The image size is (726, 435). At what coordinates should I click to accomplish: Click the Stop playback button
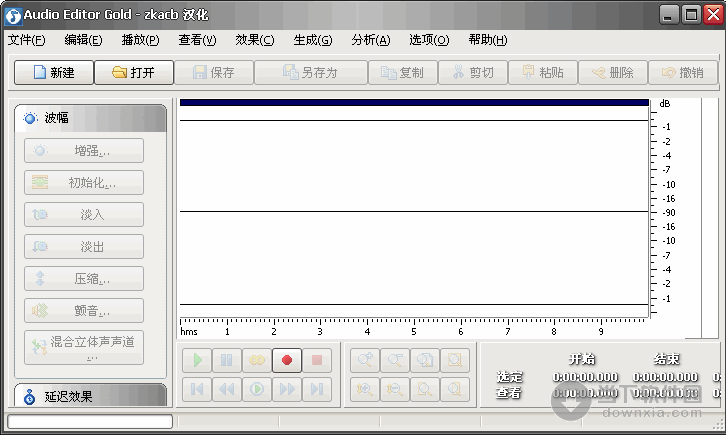click(x=317, y=360)
